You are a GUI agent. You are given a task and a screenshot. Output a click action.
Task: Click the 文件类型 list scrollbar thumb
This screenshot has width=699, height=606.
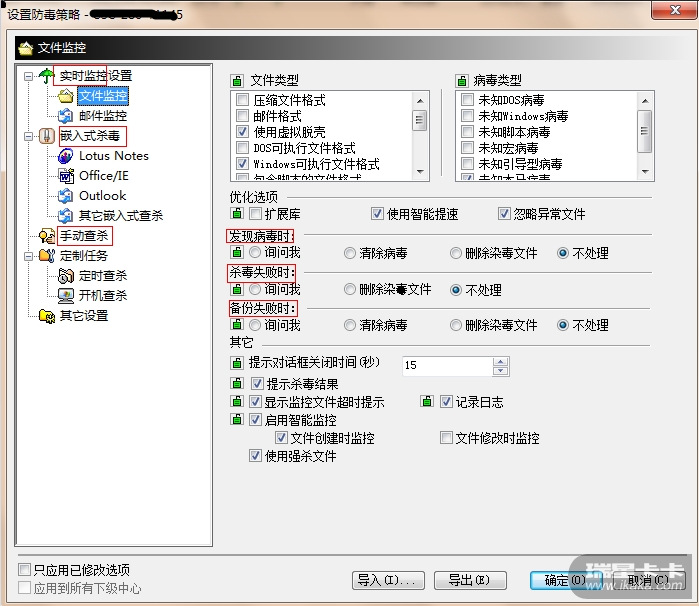click(x=419, y=120)
